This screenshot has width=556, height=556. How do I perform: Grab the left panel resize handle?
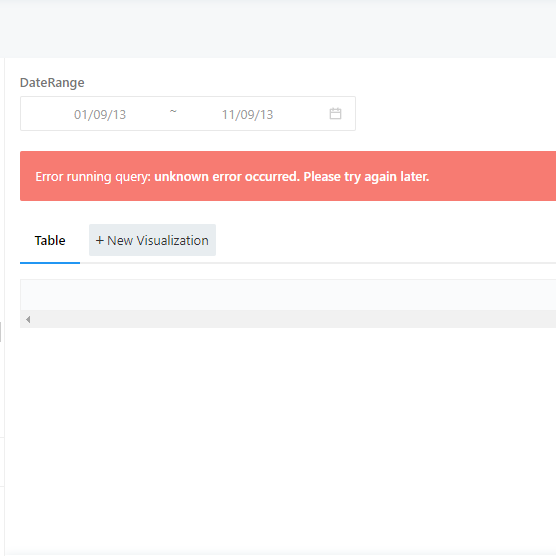pos(1,332)
